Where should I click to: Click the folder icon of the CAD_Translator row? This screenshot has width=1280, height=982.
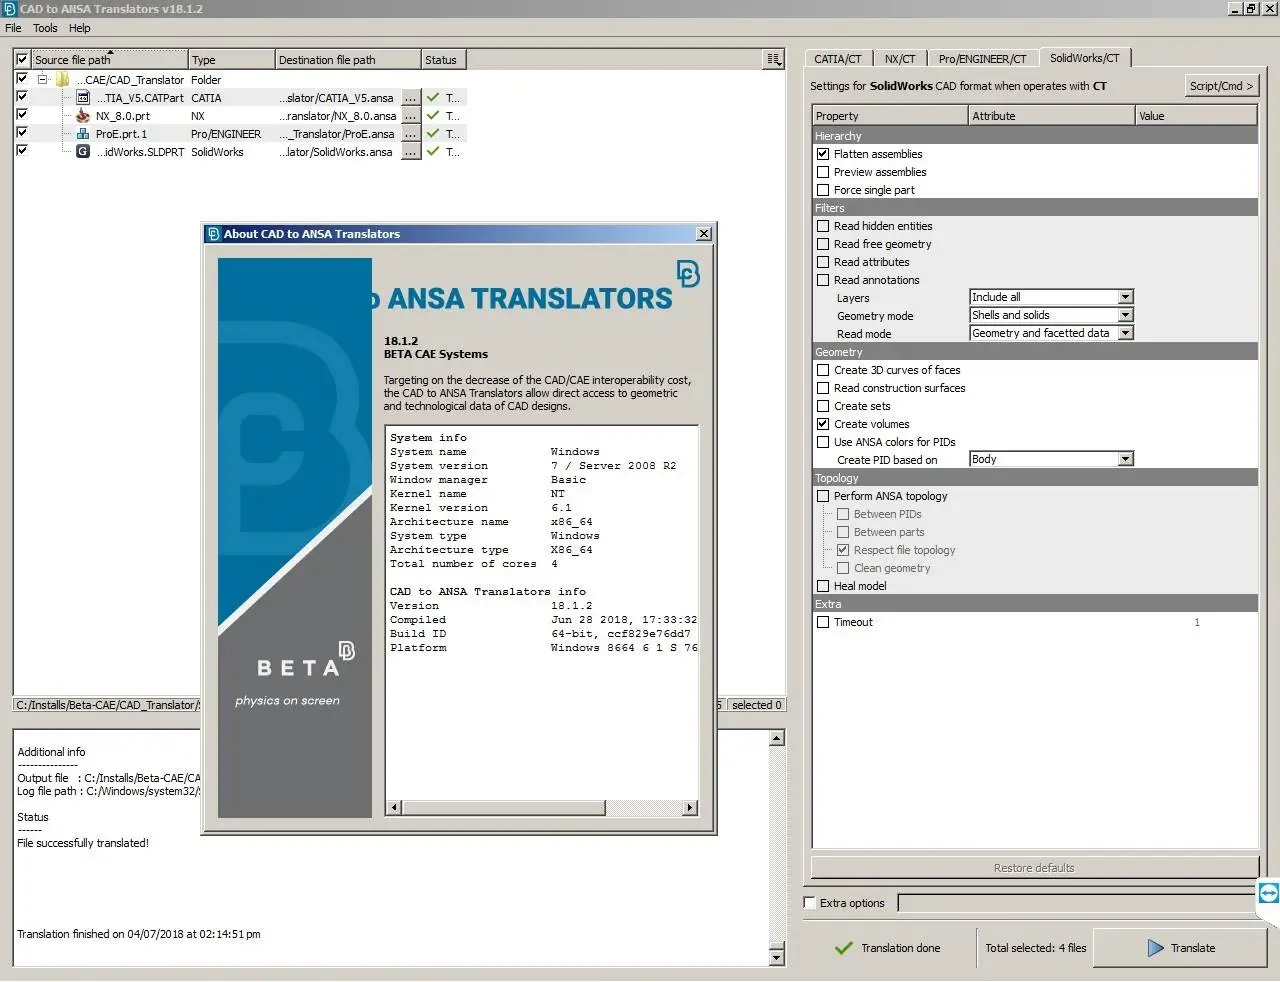62,80
